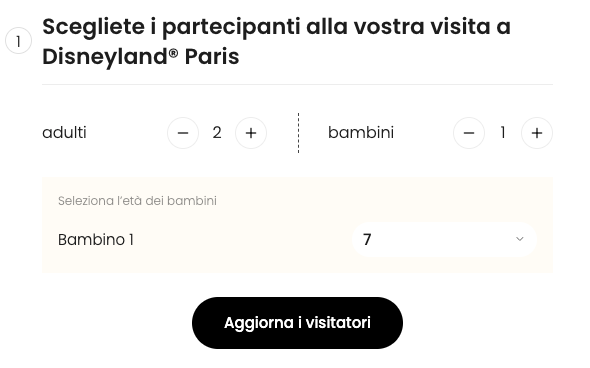The image size is (590, 368).
Task: Click the dotted divider between adulti and bambini
Action: (298, 133)
